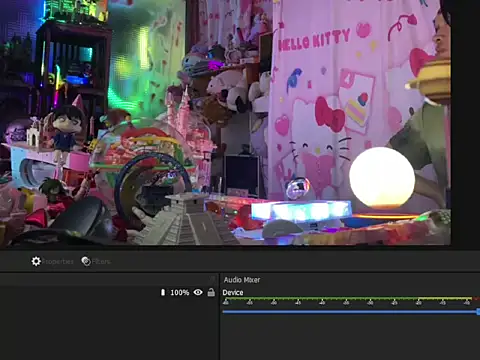The height and width of the screenshot is (360, 480).
Task: Toggle source visibility with the eye icon
Action: point(198,292)
